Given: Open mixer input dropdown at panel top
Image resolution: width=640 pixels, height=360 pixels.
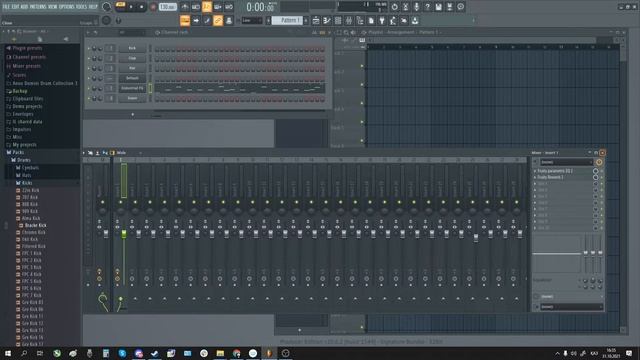Looking at the screenshot, I should (x=567, y=162).
